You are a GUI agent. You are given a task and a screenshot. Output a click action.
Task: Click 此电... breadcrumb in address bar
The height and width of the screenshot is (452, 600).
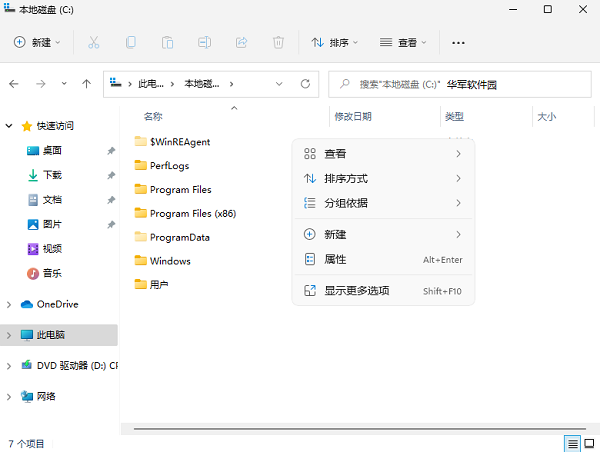point(151,83)
